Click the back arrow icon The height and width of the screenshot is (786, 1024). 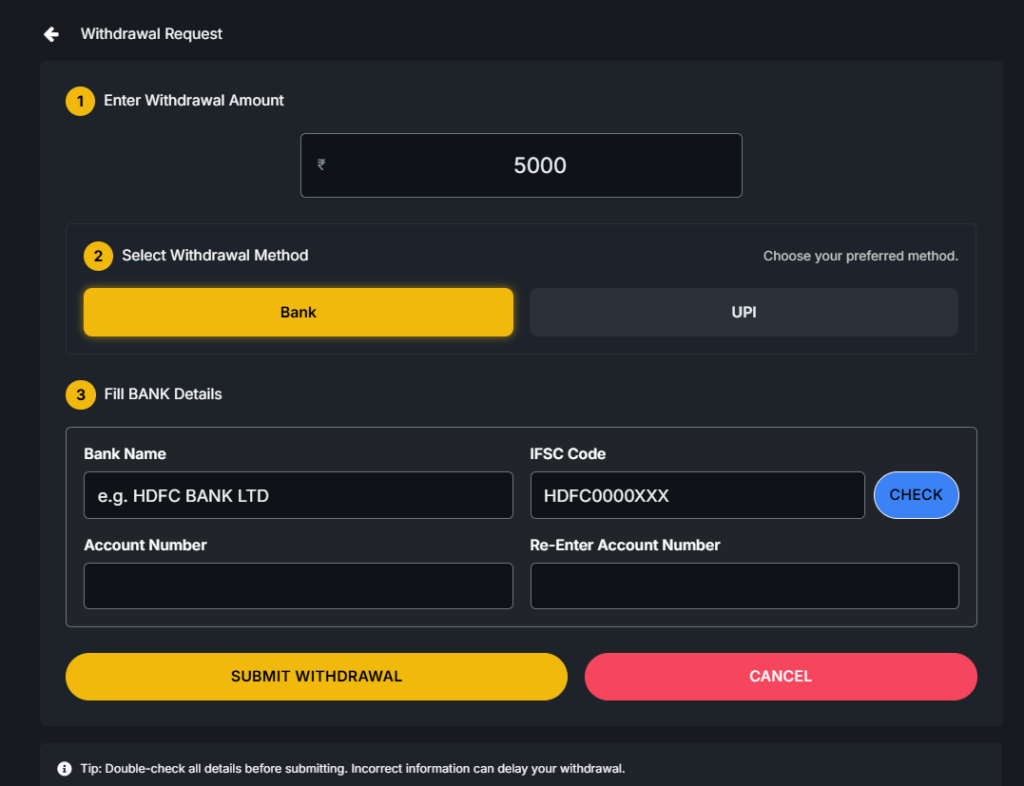click(51, 34)
